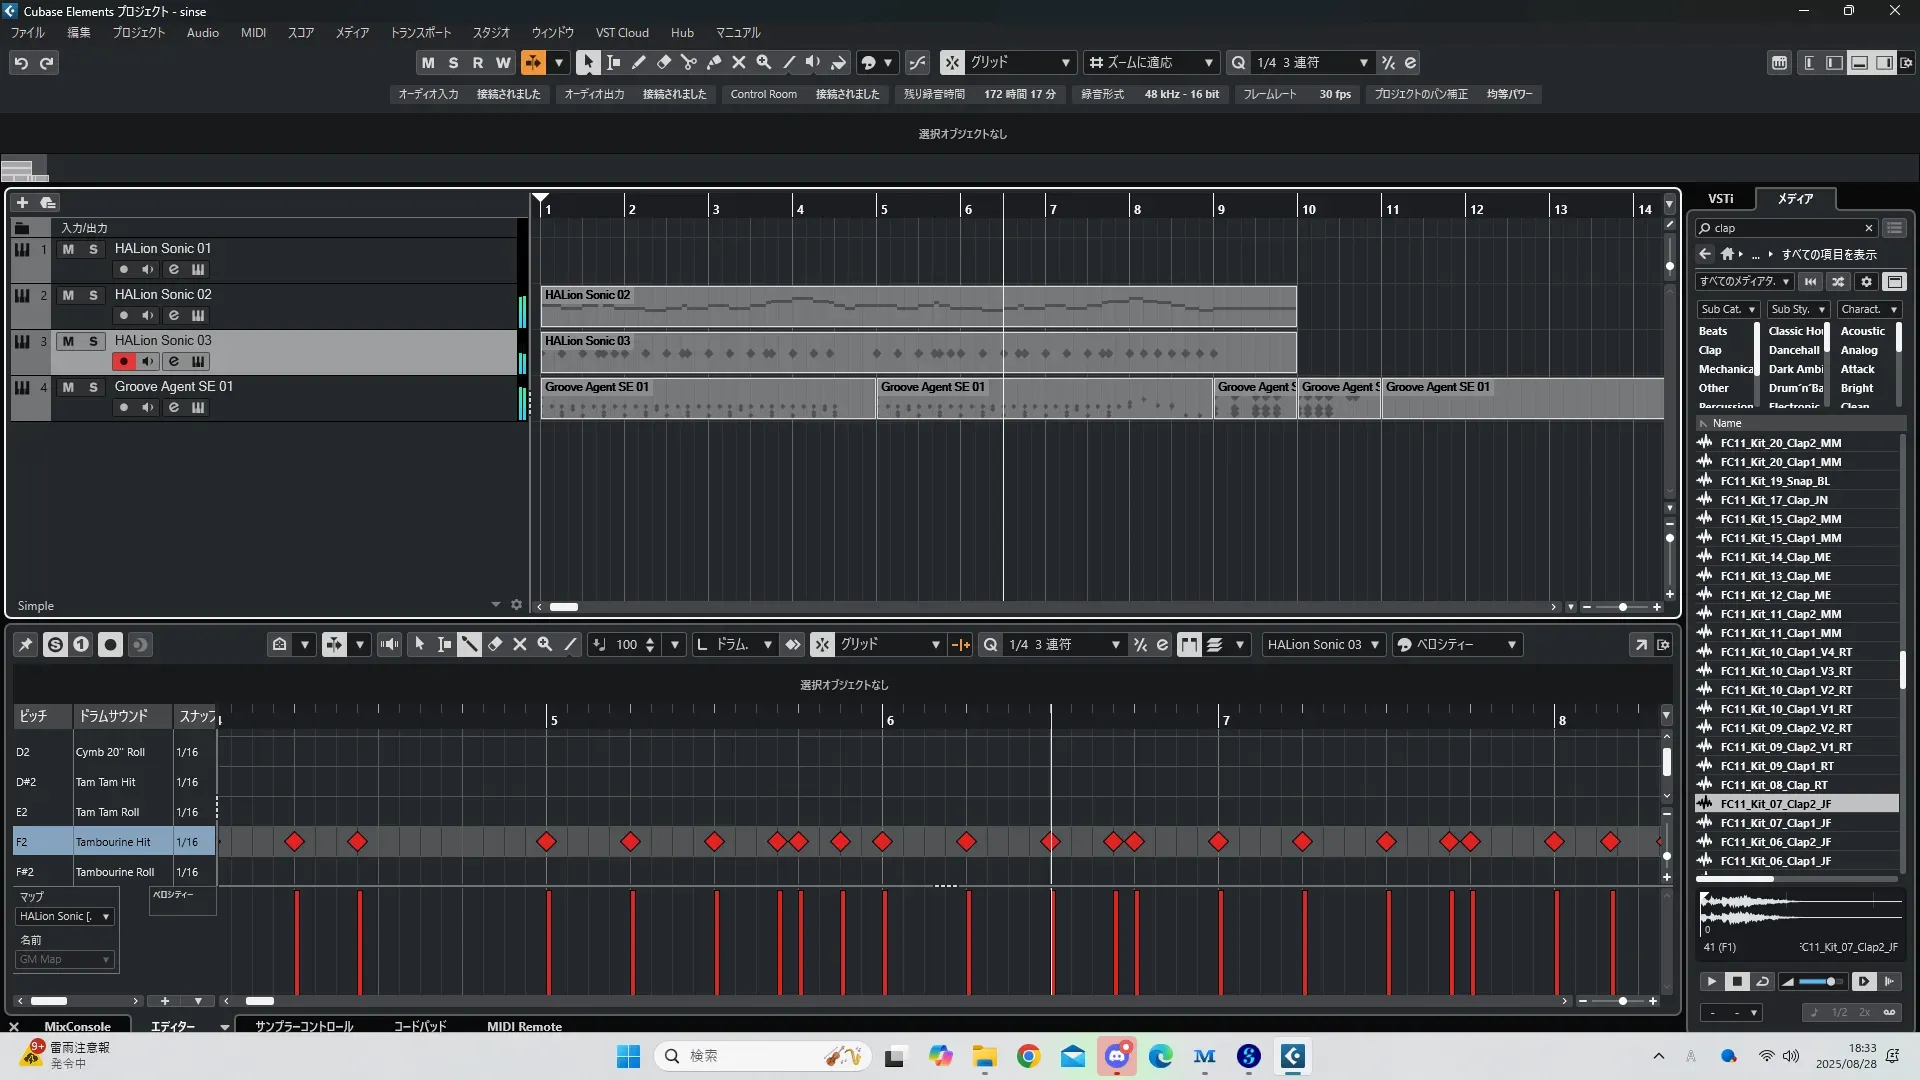This screenshot has height=1080, width=1920.
Task: Select the Draw pencil tool in main toolbar
Action: (x=638, y=62)
